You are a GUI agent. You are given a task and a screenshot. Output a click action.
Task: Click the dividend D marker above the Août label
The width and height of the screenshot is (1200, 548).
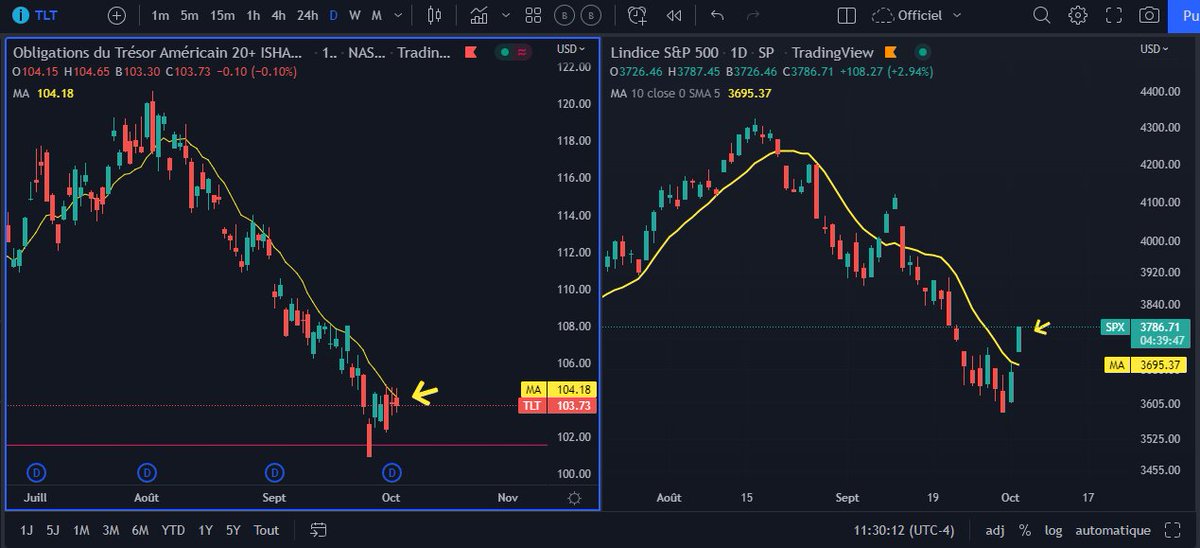(x=146, y=471)
